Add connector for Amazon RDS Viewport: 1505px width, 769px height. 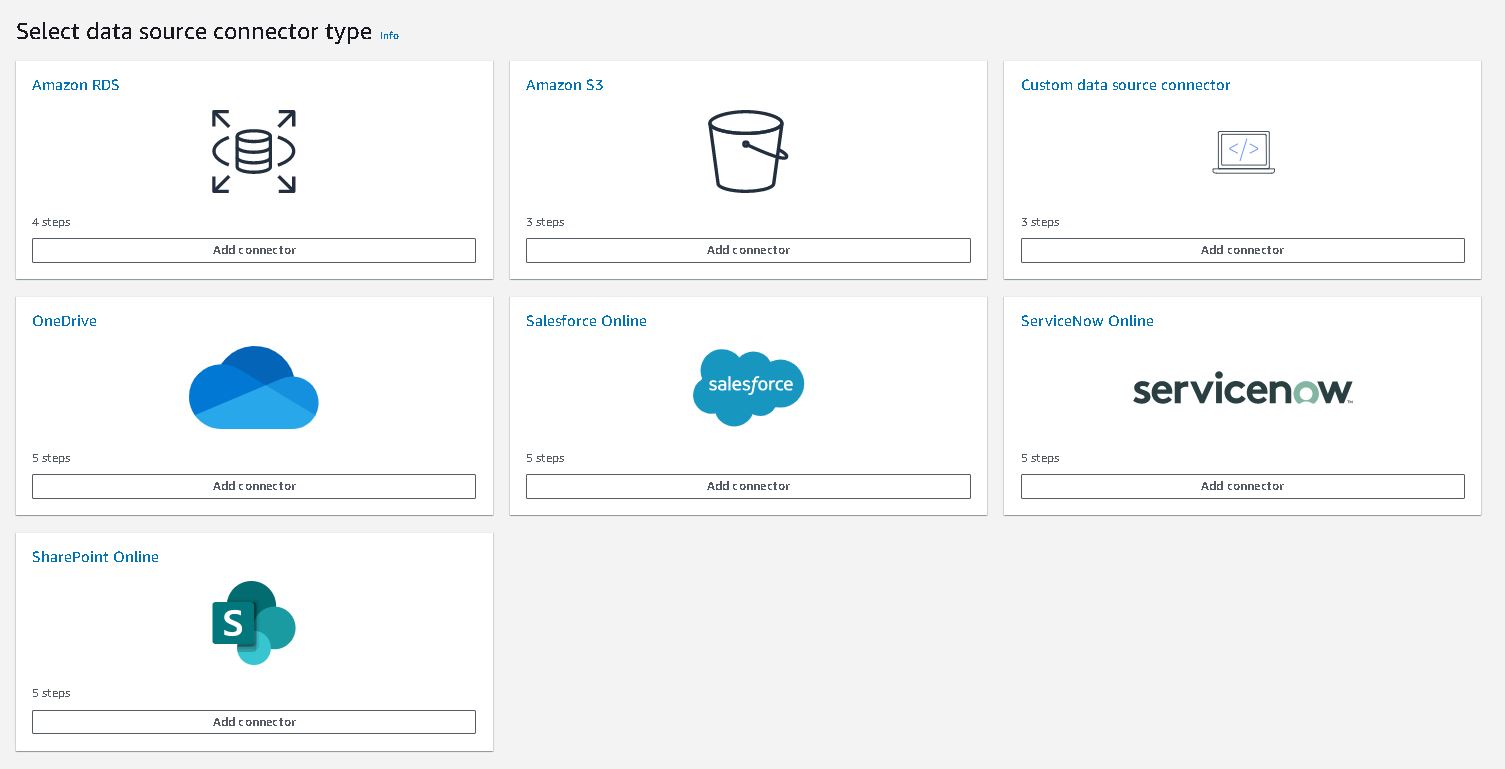click(x=254, y=250)
